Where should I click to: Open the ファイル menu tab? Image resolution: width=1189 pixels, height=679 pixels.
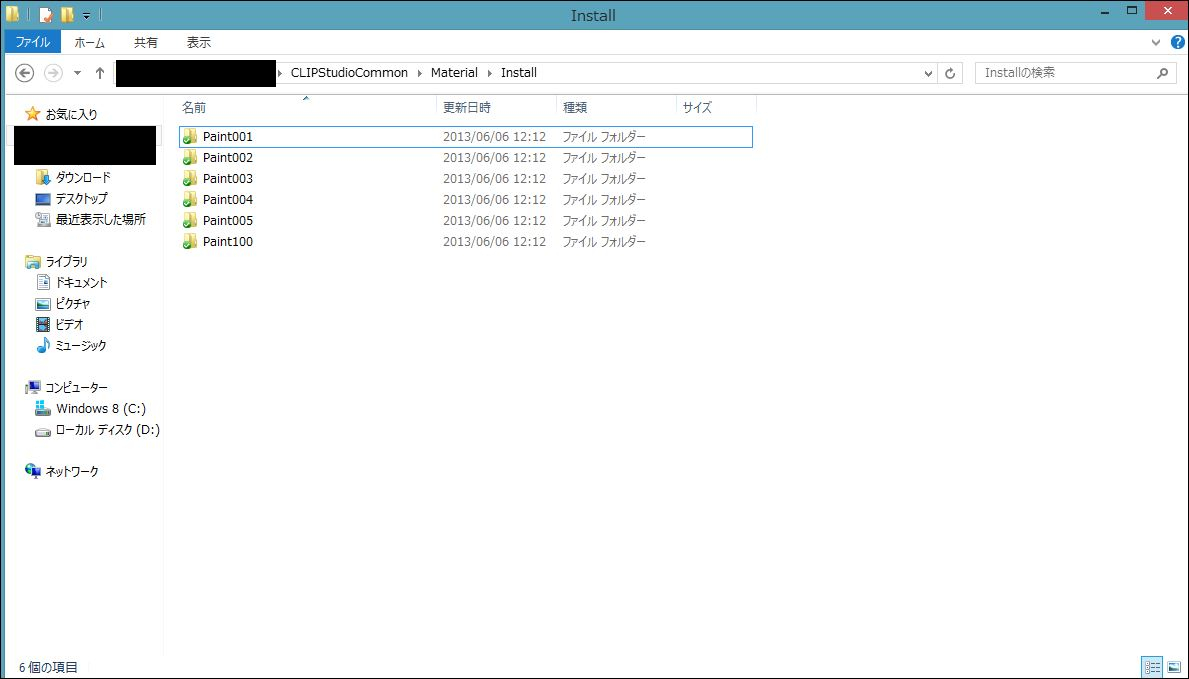point(33,42)
